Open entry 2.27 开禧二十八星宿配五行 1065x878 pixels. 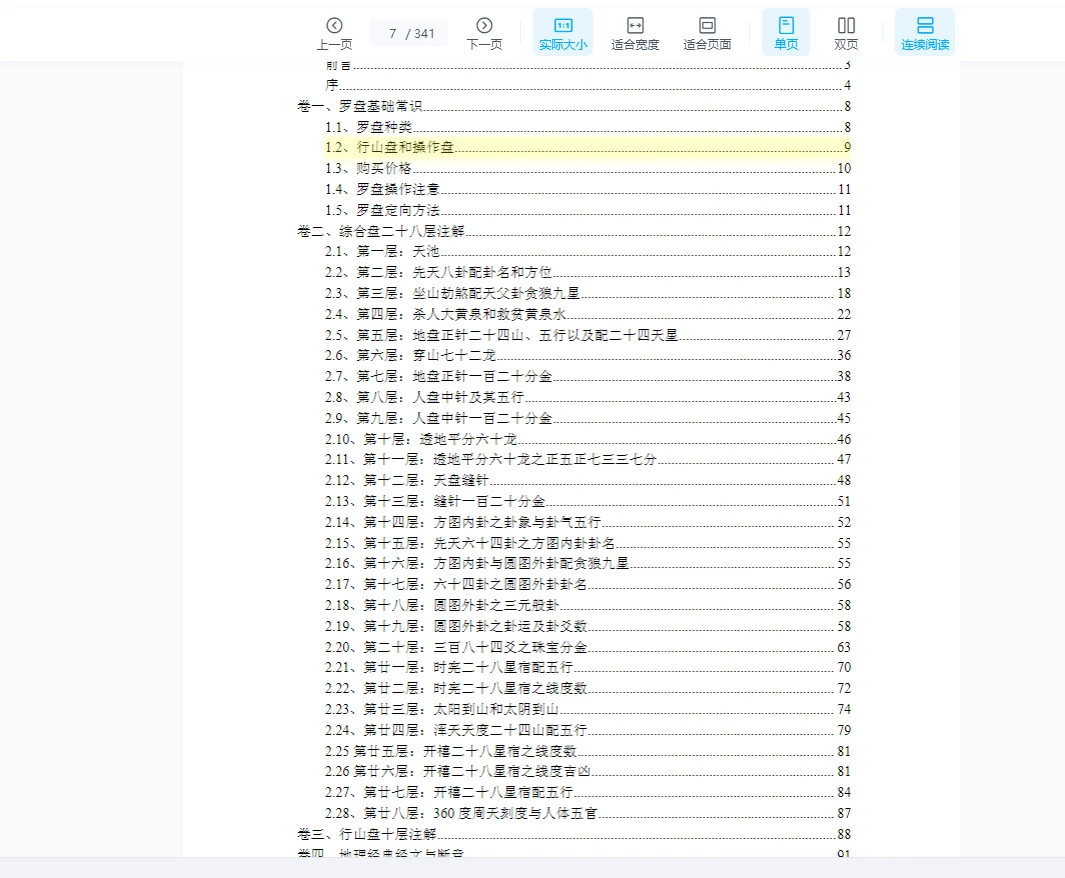588,792
